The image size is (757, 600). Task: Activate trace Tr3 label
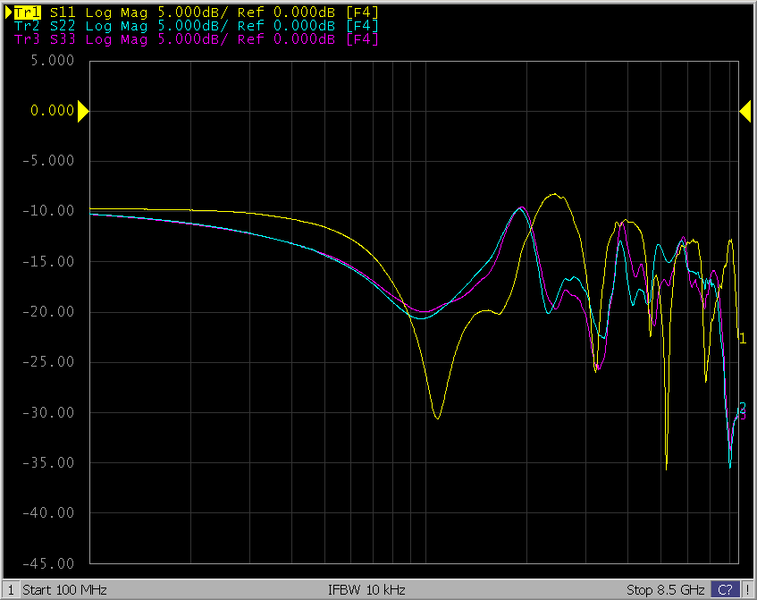[x=27, y=39]
